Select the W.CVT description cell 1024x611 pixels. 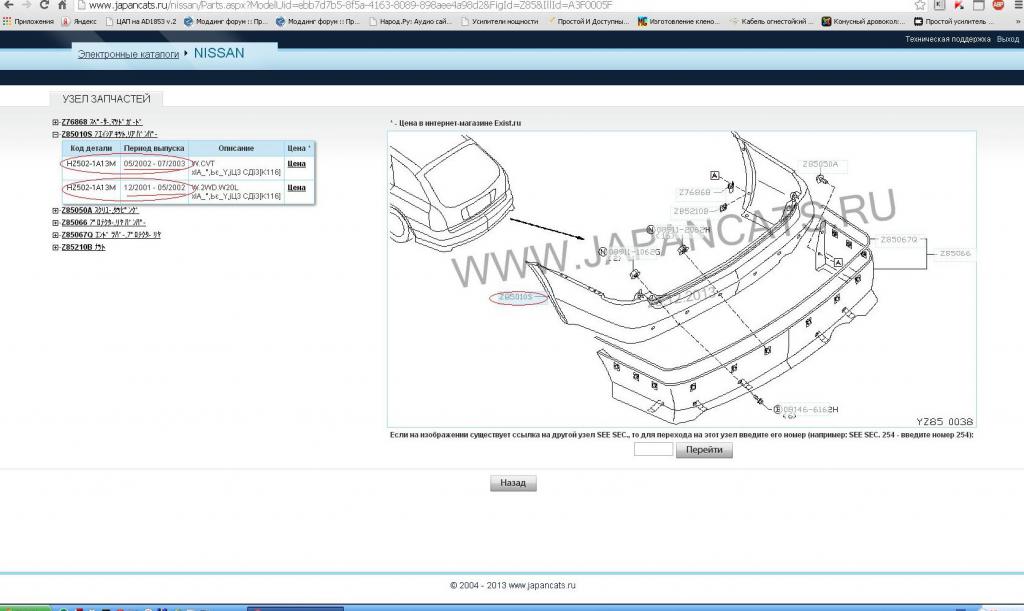236,168
